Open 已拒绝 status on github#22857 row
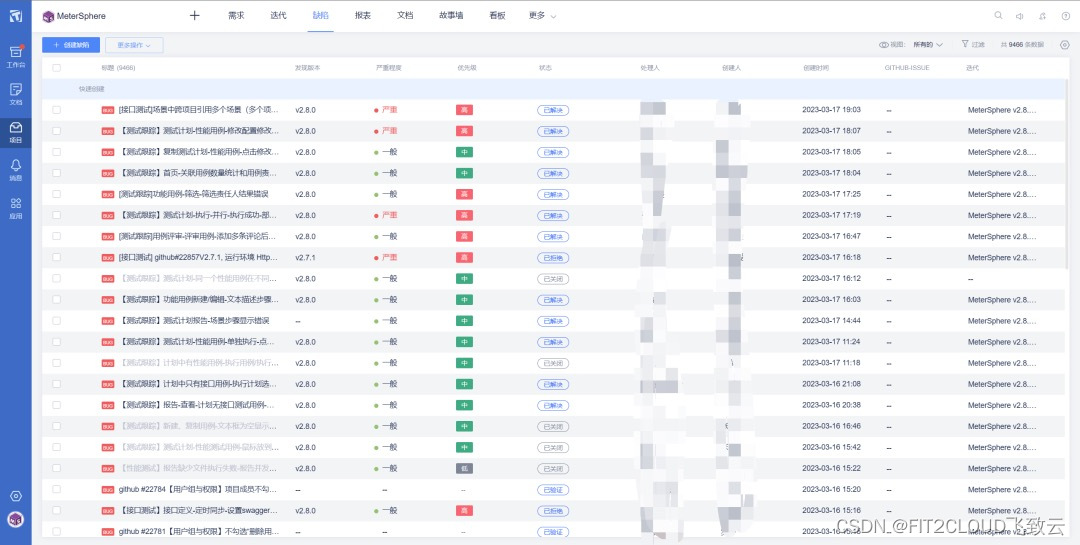Screen dimensions: 1080x545 [553, 258]
